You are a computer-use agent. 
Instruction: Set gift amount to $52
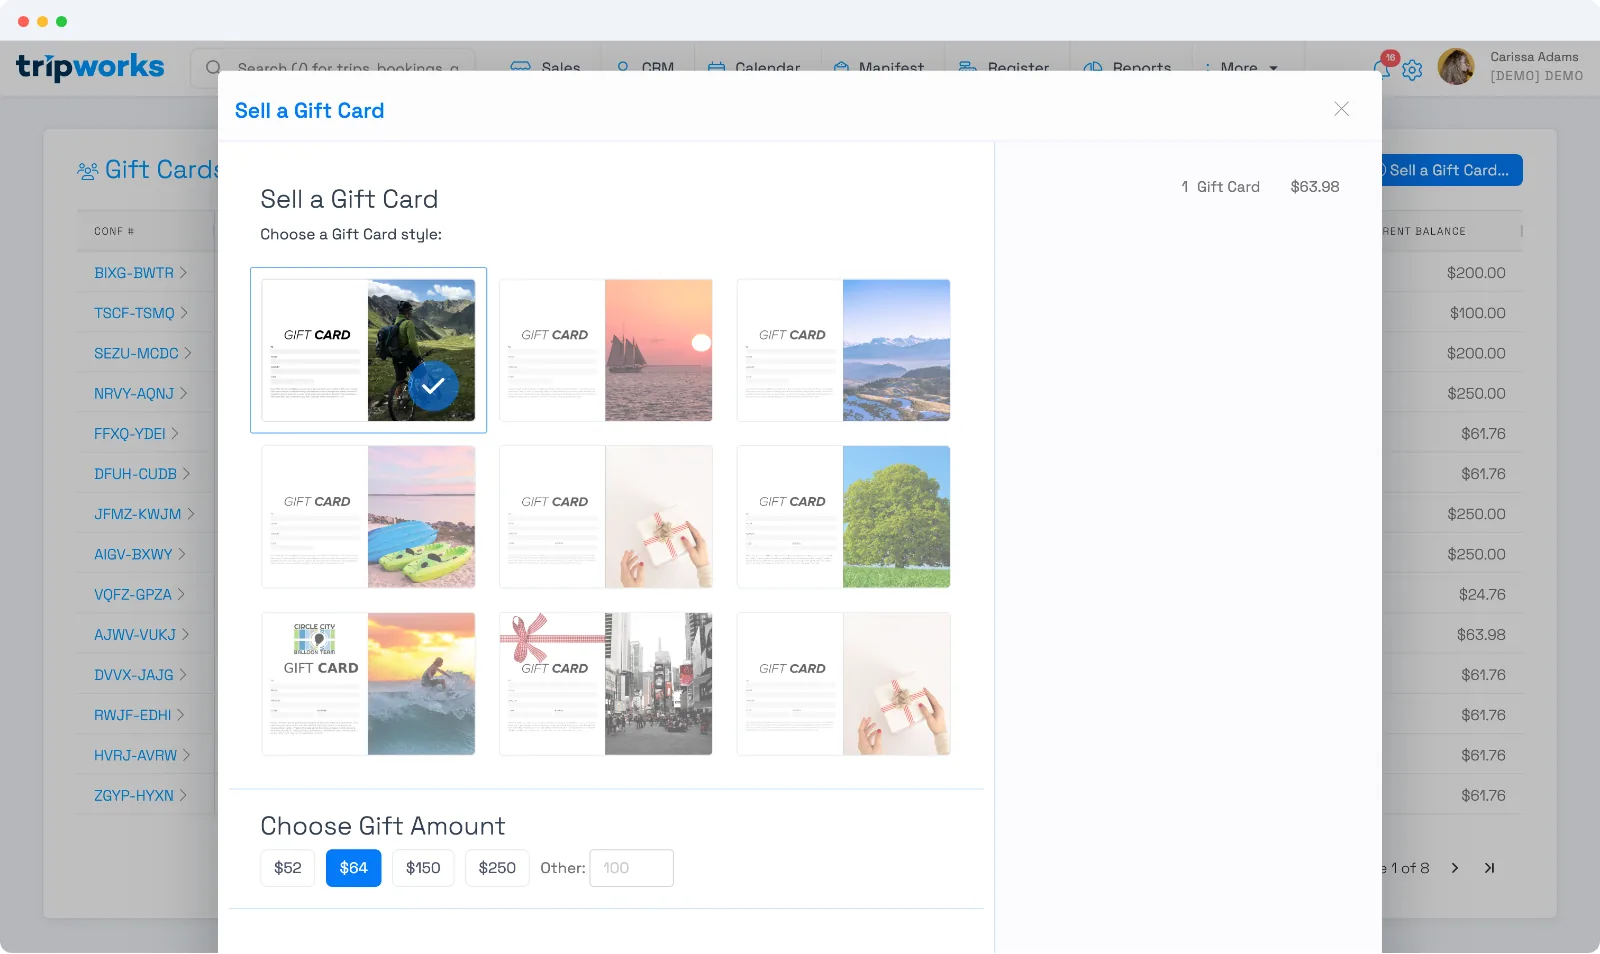(288, 868)
